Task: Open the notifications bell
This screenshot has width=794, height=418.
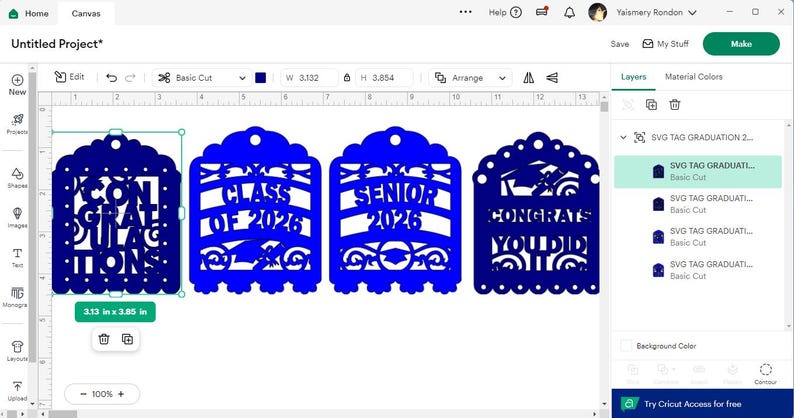Action: (x=570, y=13)
